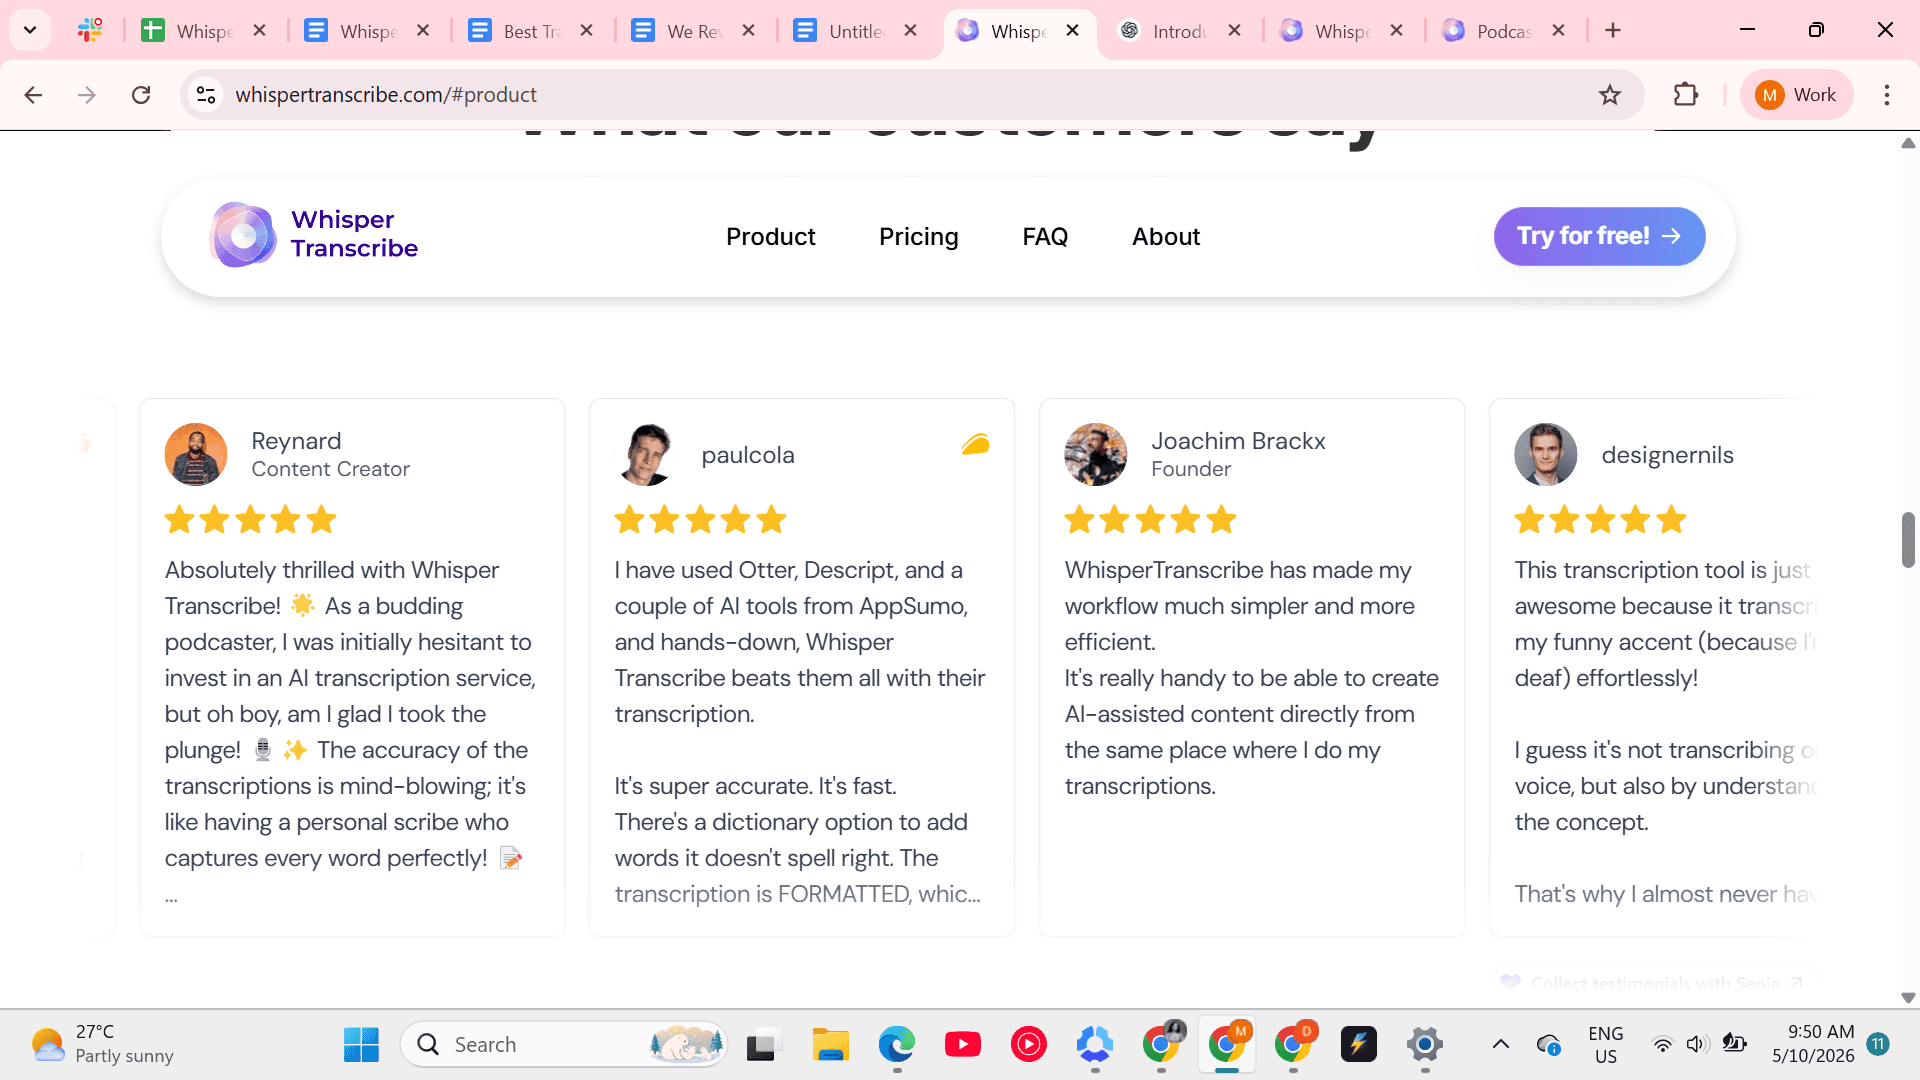The width and height of the screenshot is (1920, 1080).
Task: Click the page vertical scrollbar thumb
Action: 1908,539
